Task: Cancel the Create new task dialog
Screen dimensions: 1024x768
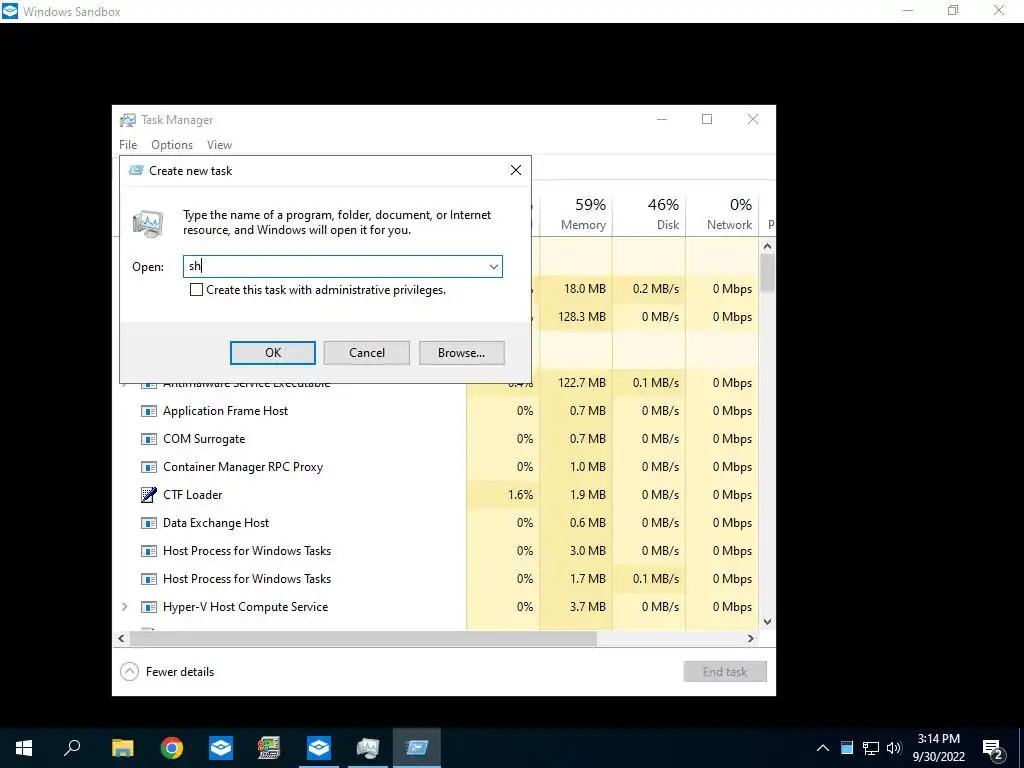Action: click(366, 353)
